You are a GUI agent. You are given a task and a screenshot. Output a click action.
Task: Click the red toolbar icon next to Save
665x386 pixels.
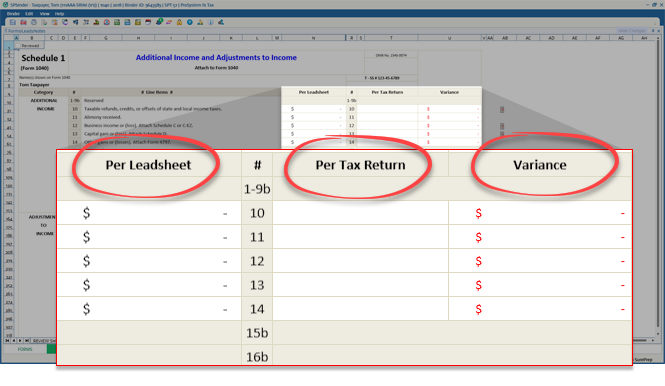[23, 22]
